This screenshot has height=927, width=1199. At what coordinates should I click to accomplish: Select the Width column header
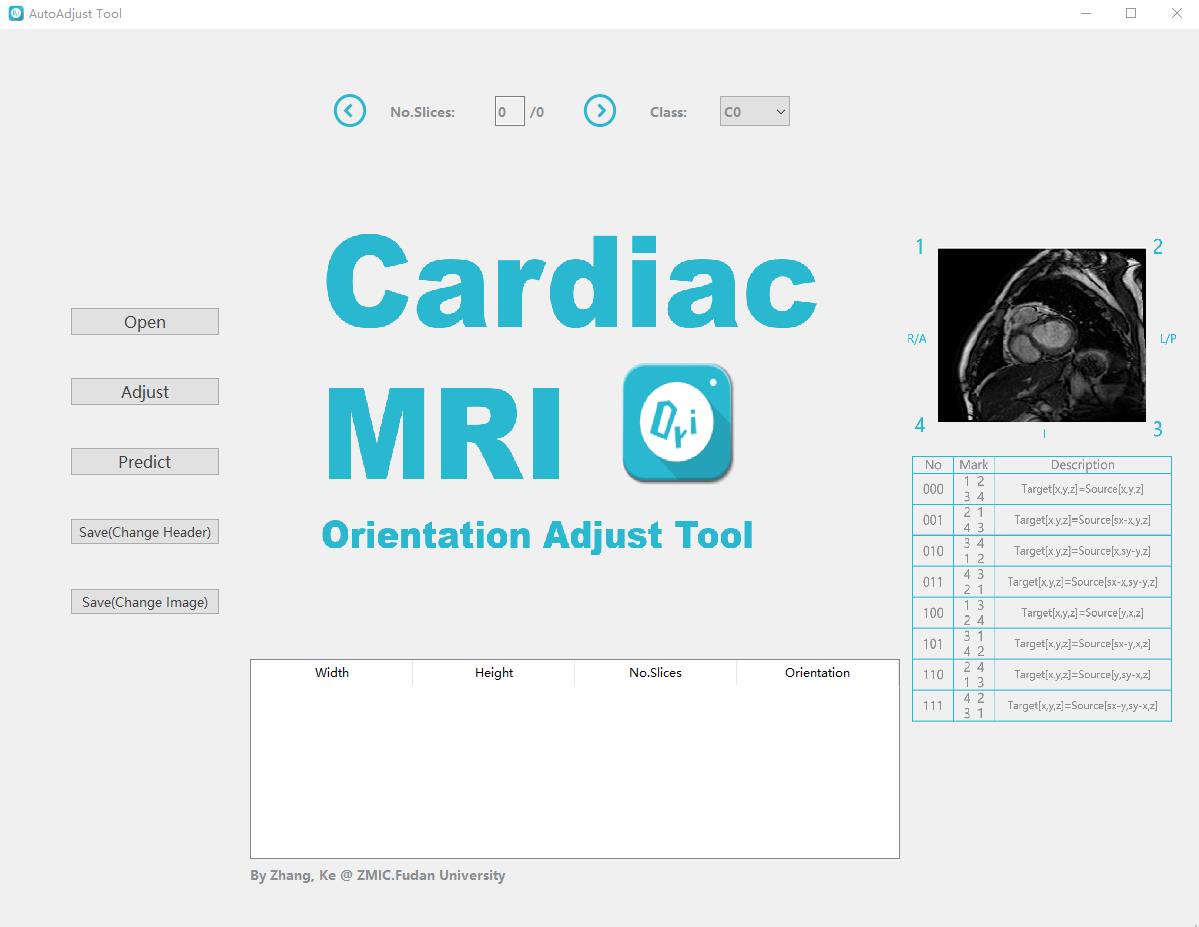tap(331, 672)
